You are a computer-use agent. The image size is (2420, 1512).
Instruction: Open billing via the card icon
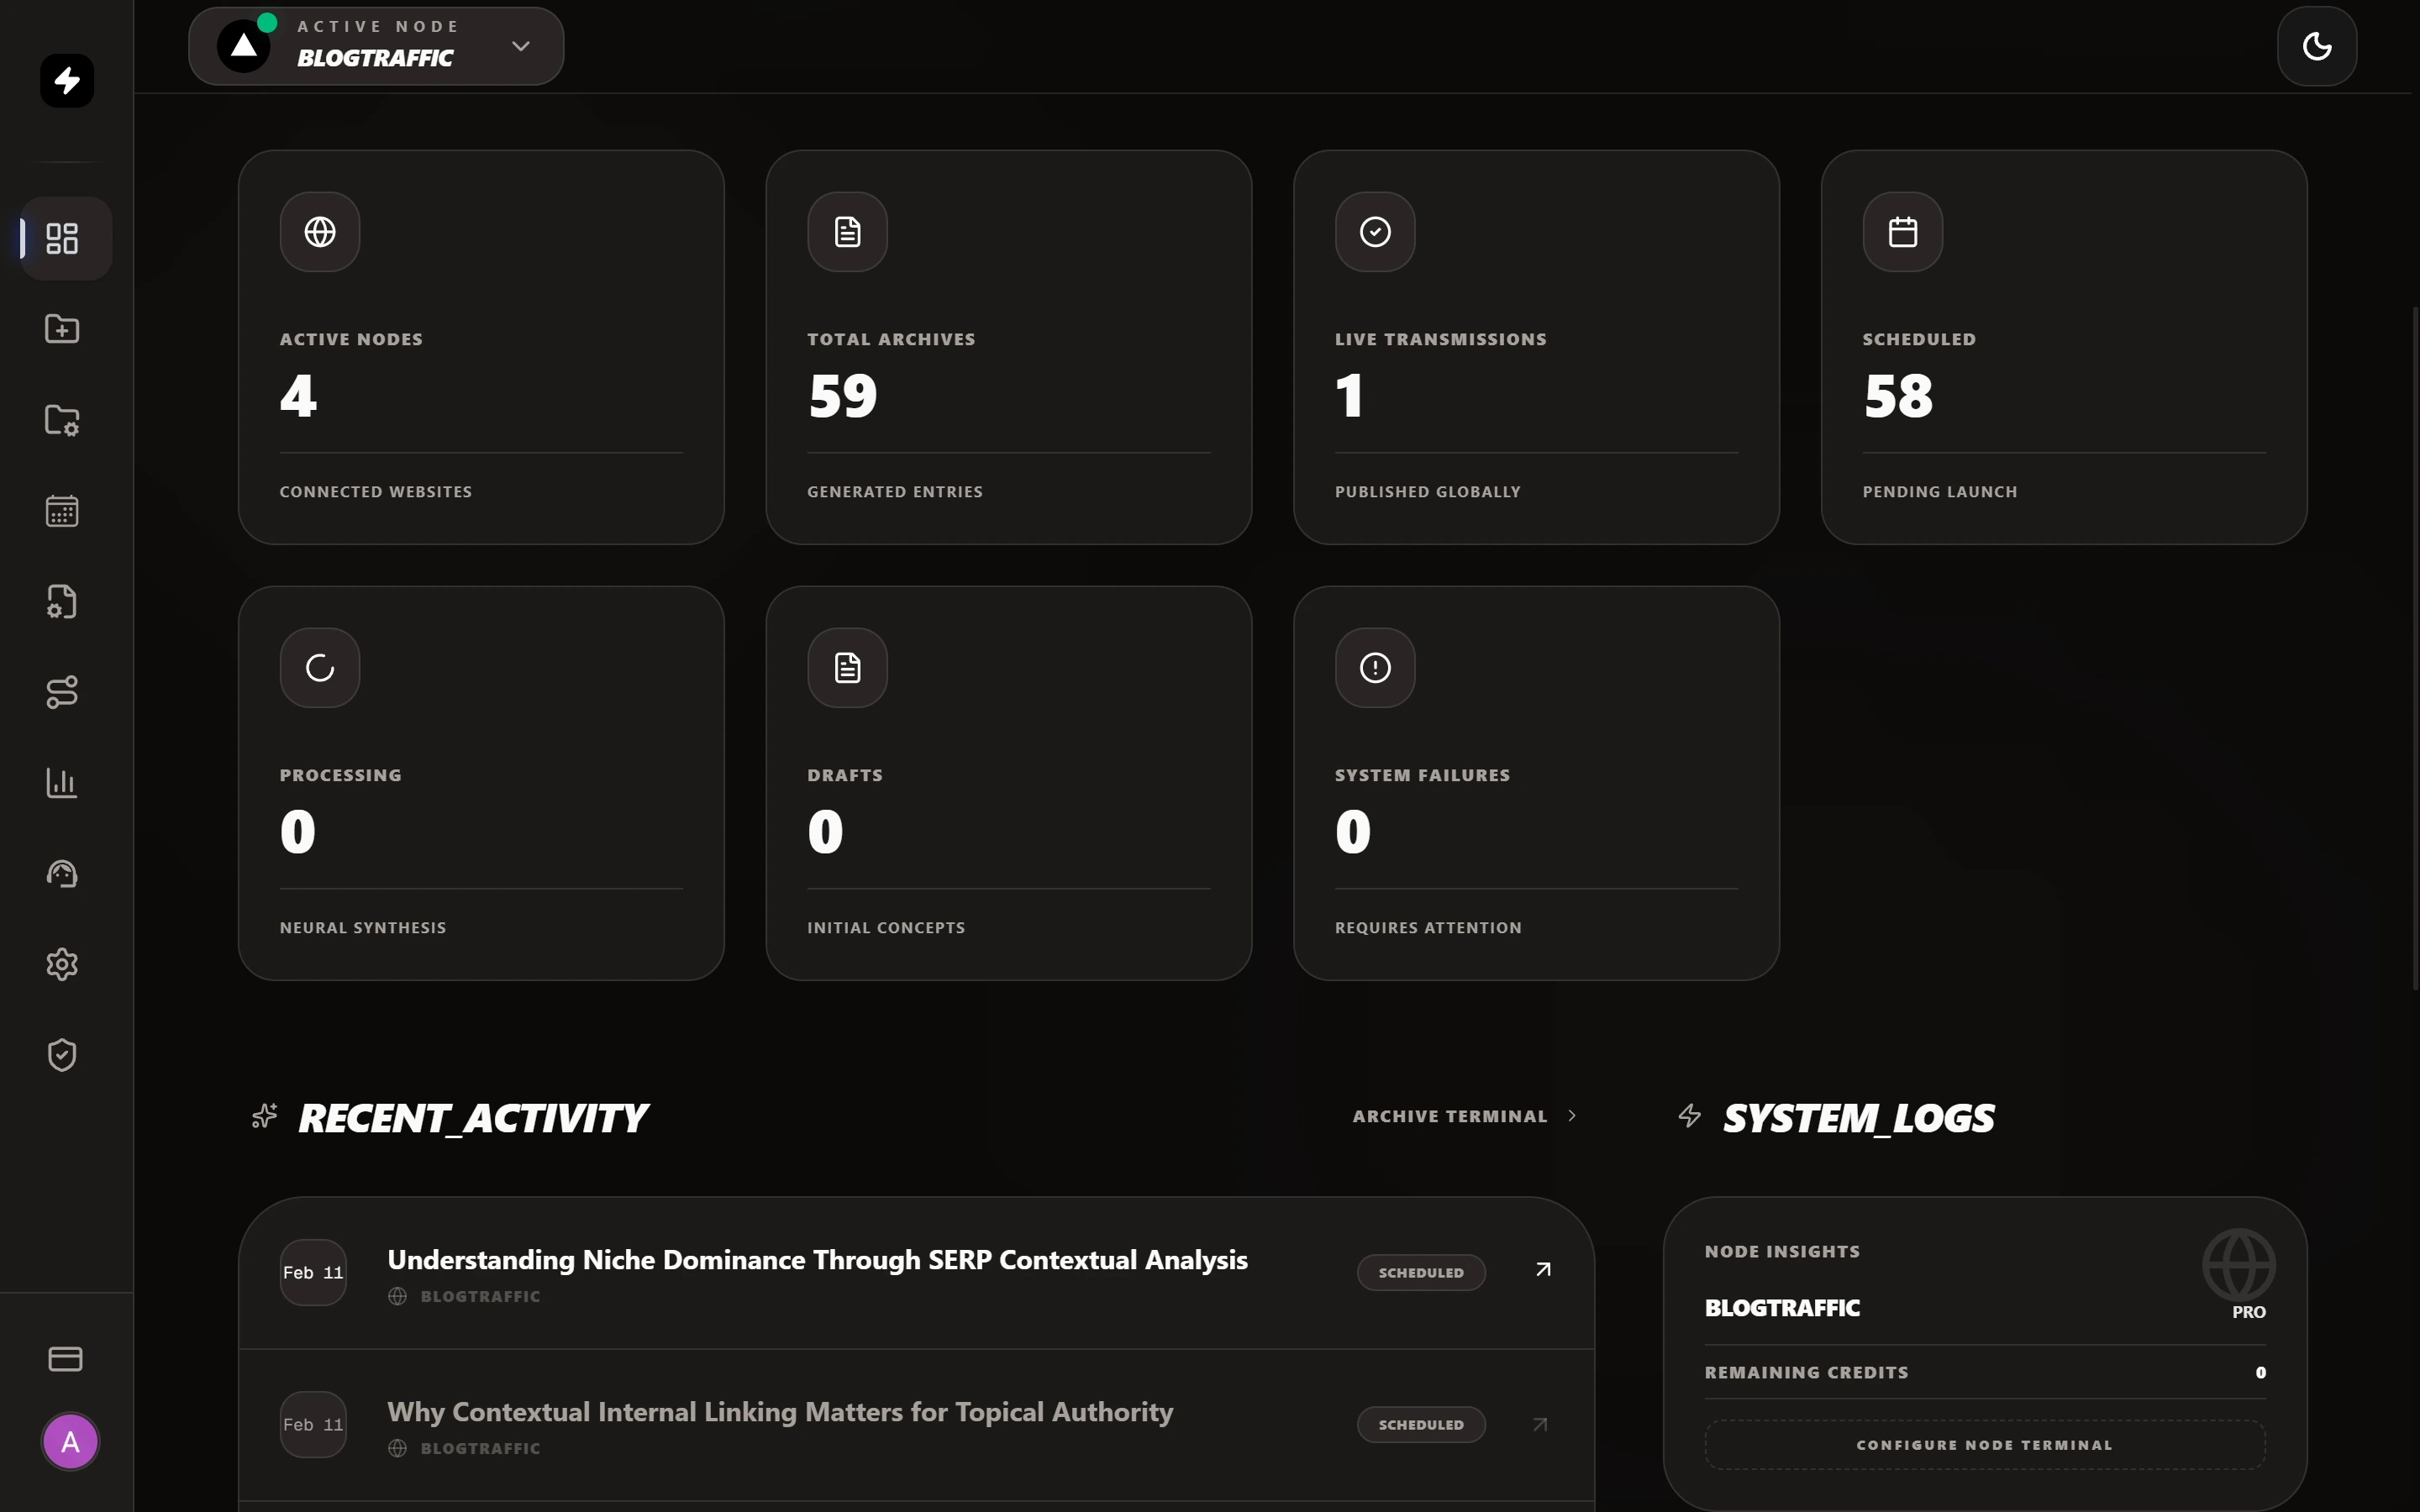click(65, 1358)
